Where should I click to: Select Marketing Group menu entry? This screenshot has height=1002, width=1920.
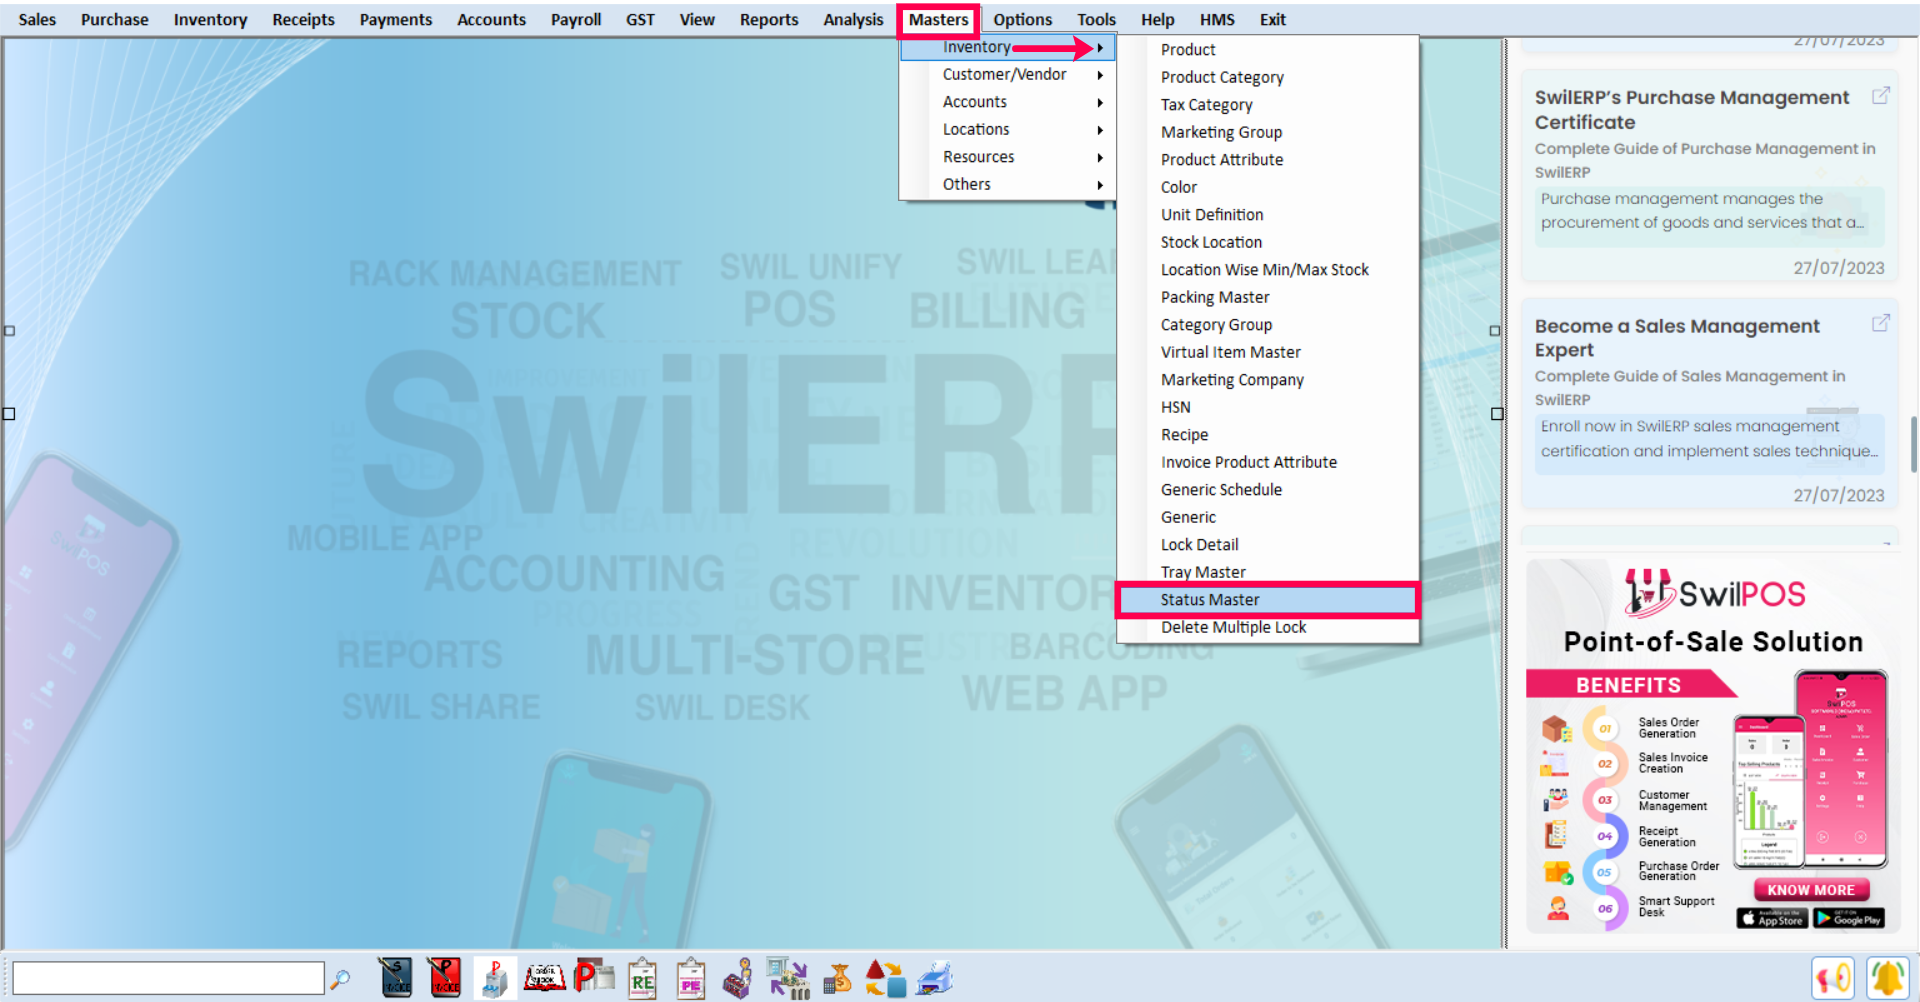coord(1268,132)
